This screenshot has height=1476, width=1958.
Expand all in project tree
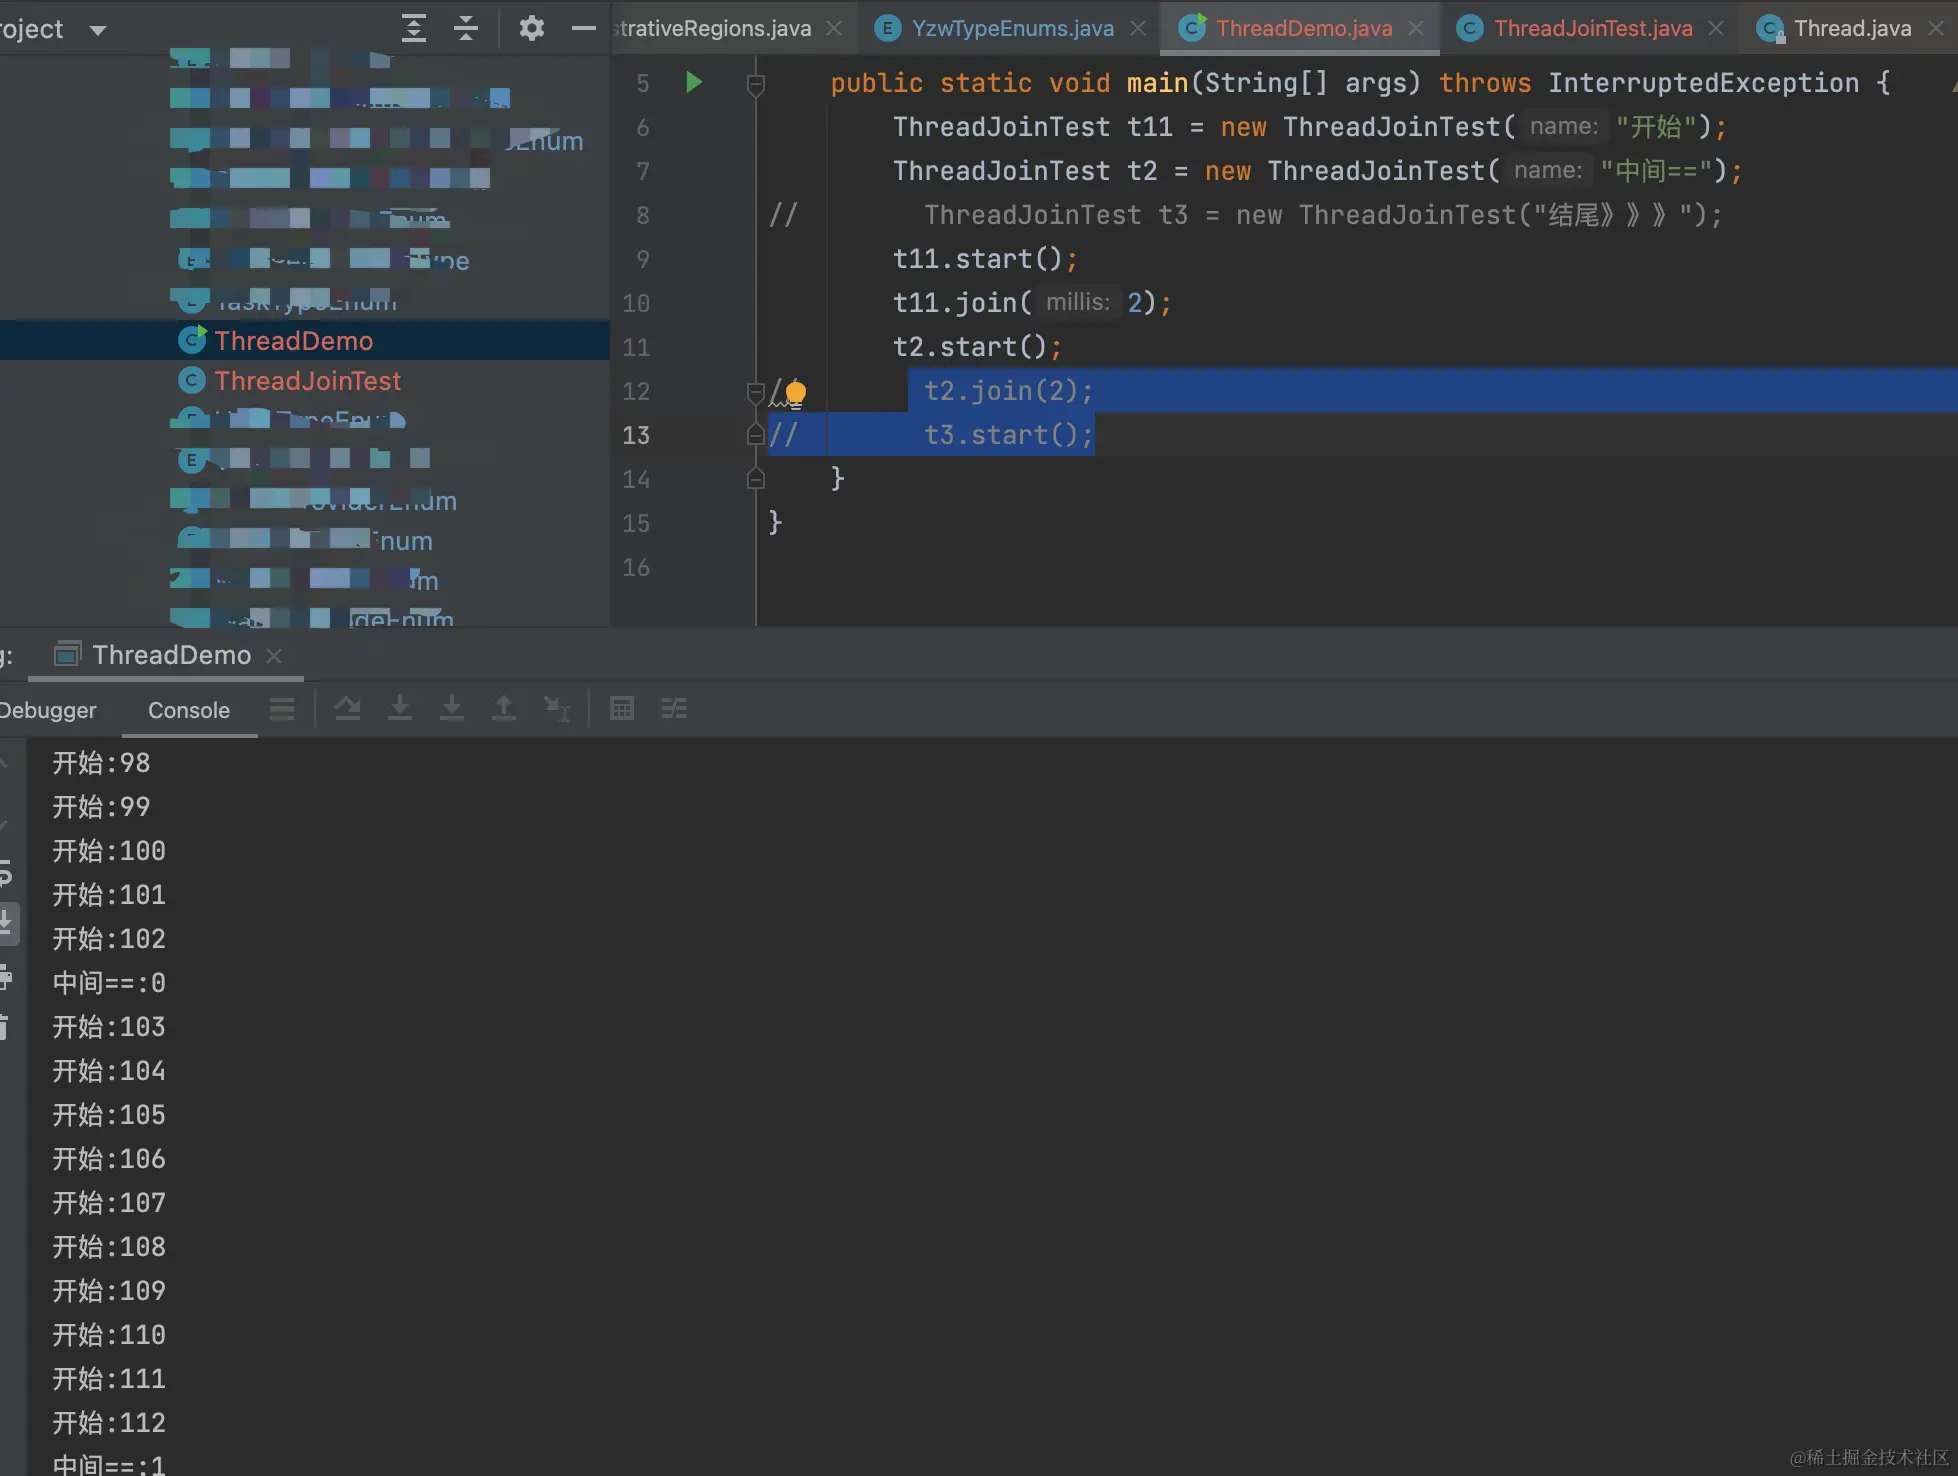(414, 28)
